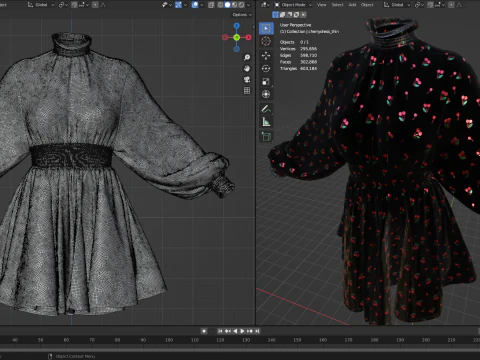This screenshot has width=480, height=360.
Task: Open snapping options dropdown in left header
Action: [84, 5]
